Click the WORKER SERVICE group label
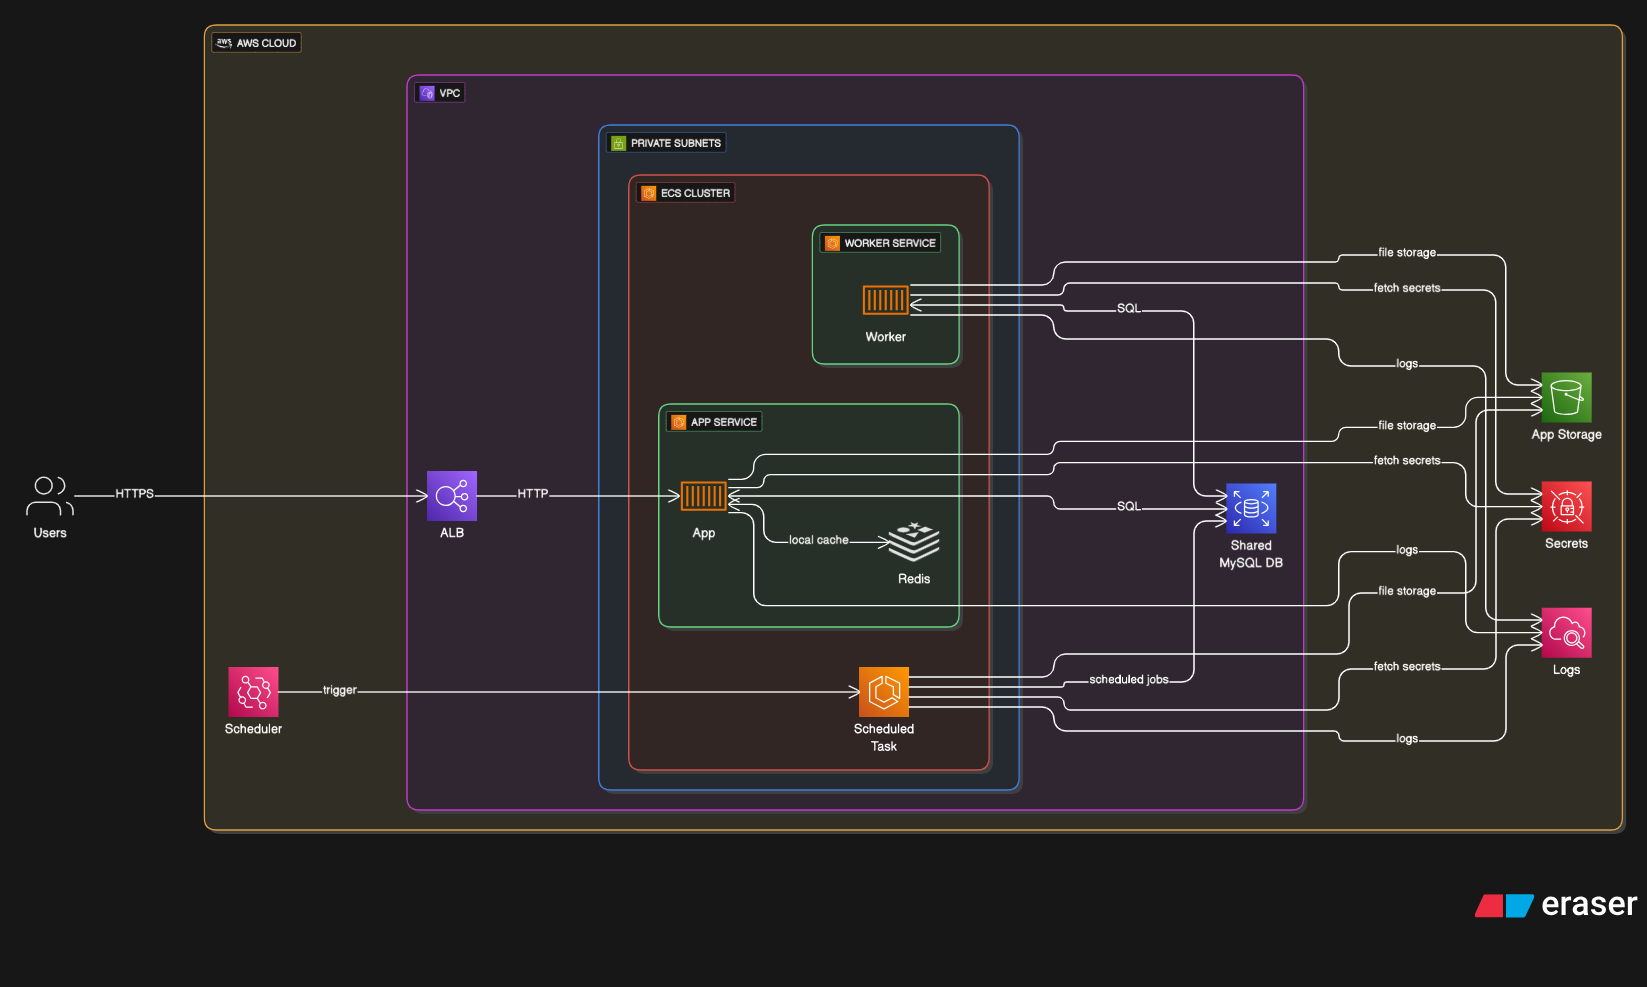 pyautogui.click(x=880, y=243)
